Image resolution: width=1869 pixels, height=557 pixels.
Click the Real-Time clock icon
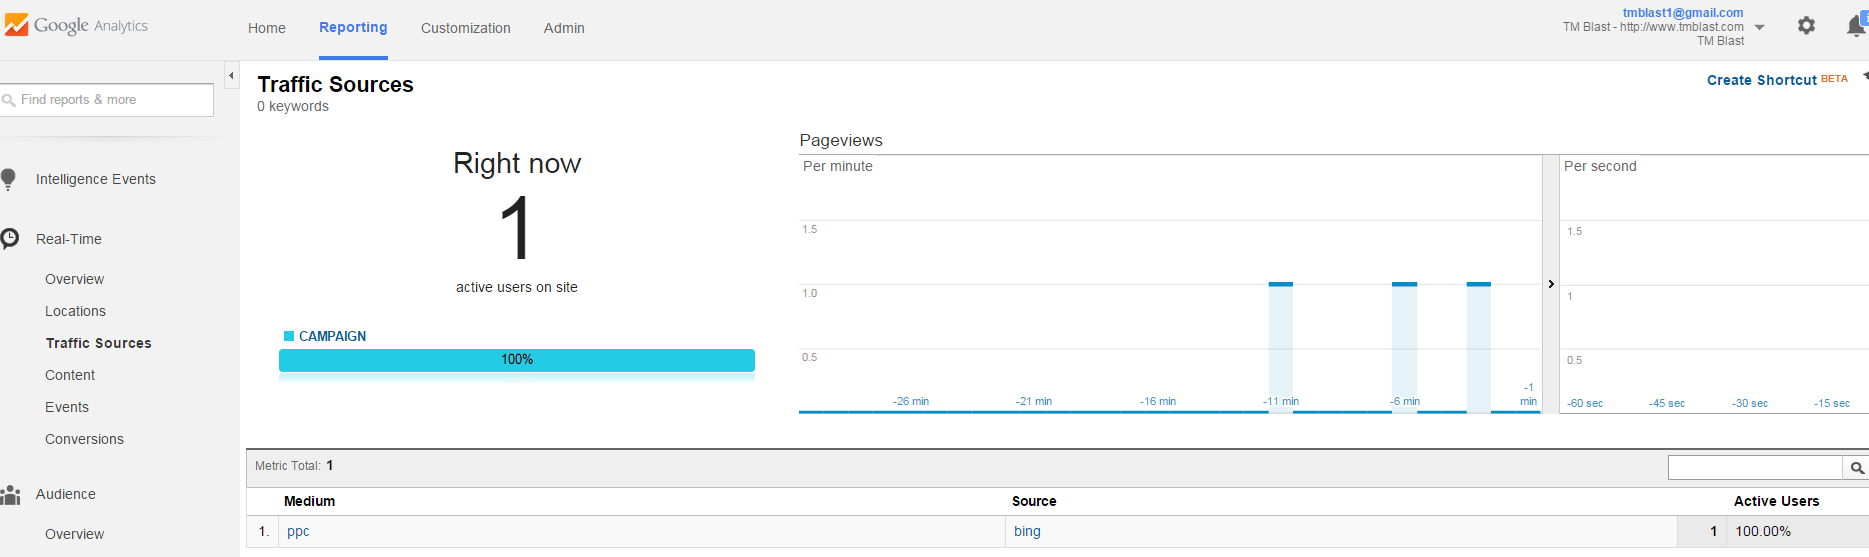[x=10, y=238]
